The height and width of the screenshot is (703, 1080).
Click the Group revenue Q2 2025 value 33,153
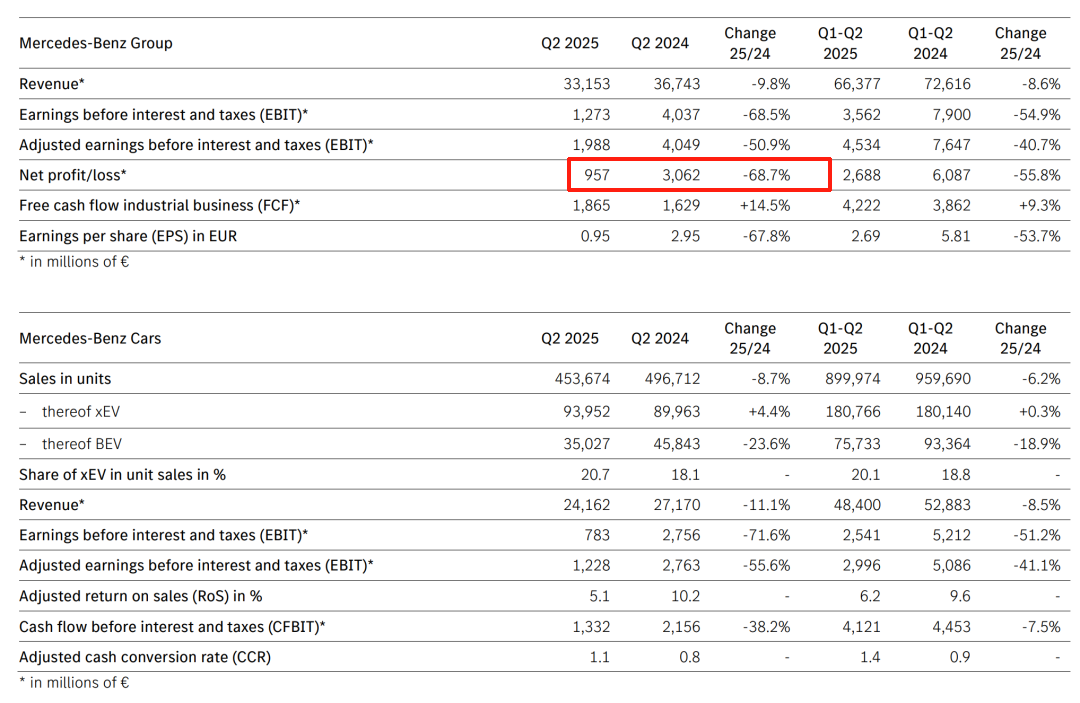586,84
